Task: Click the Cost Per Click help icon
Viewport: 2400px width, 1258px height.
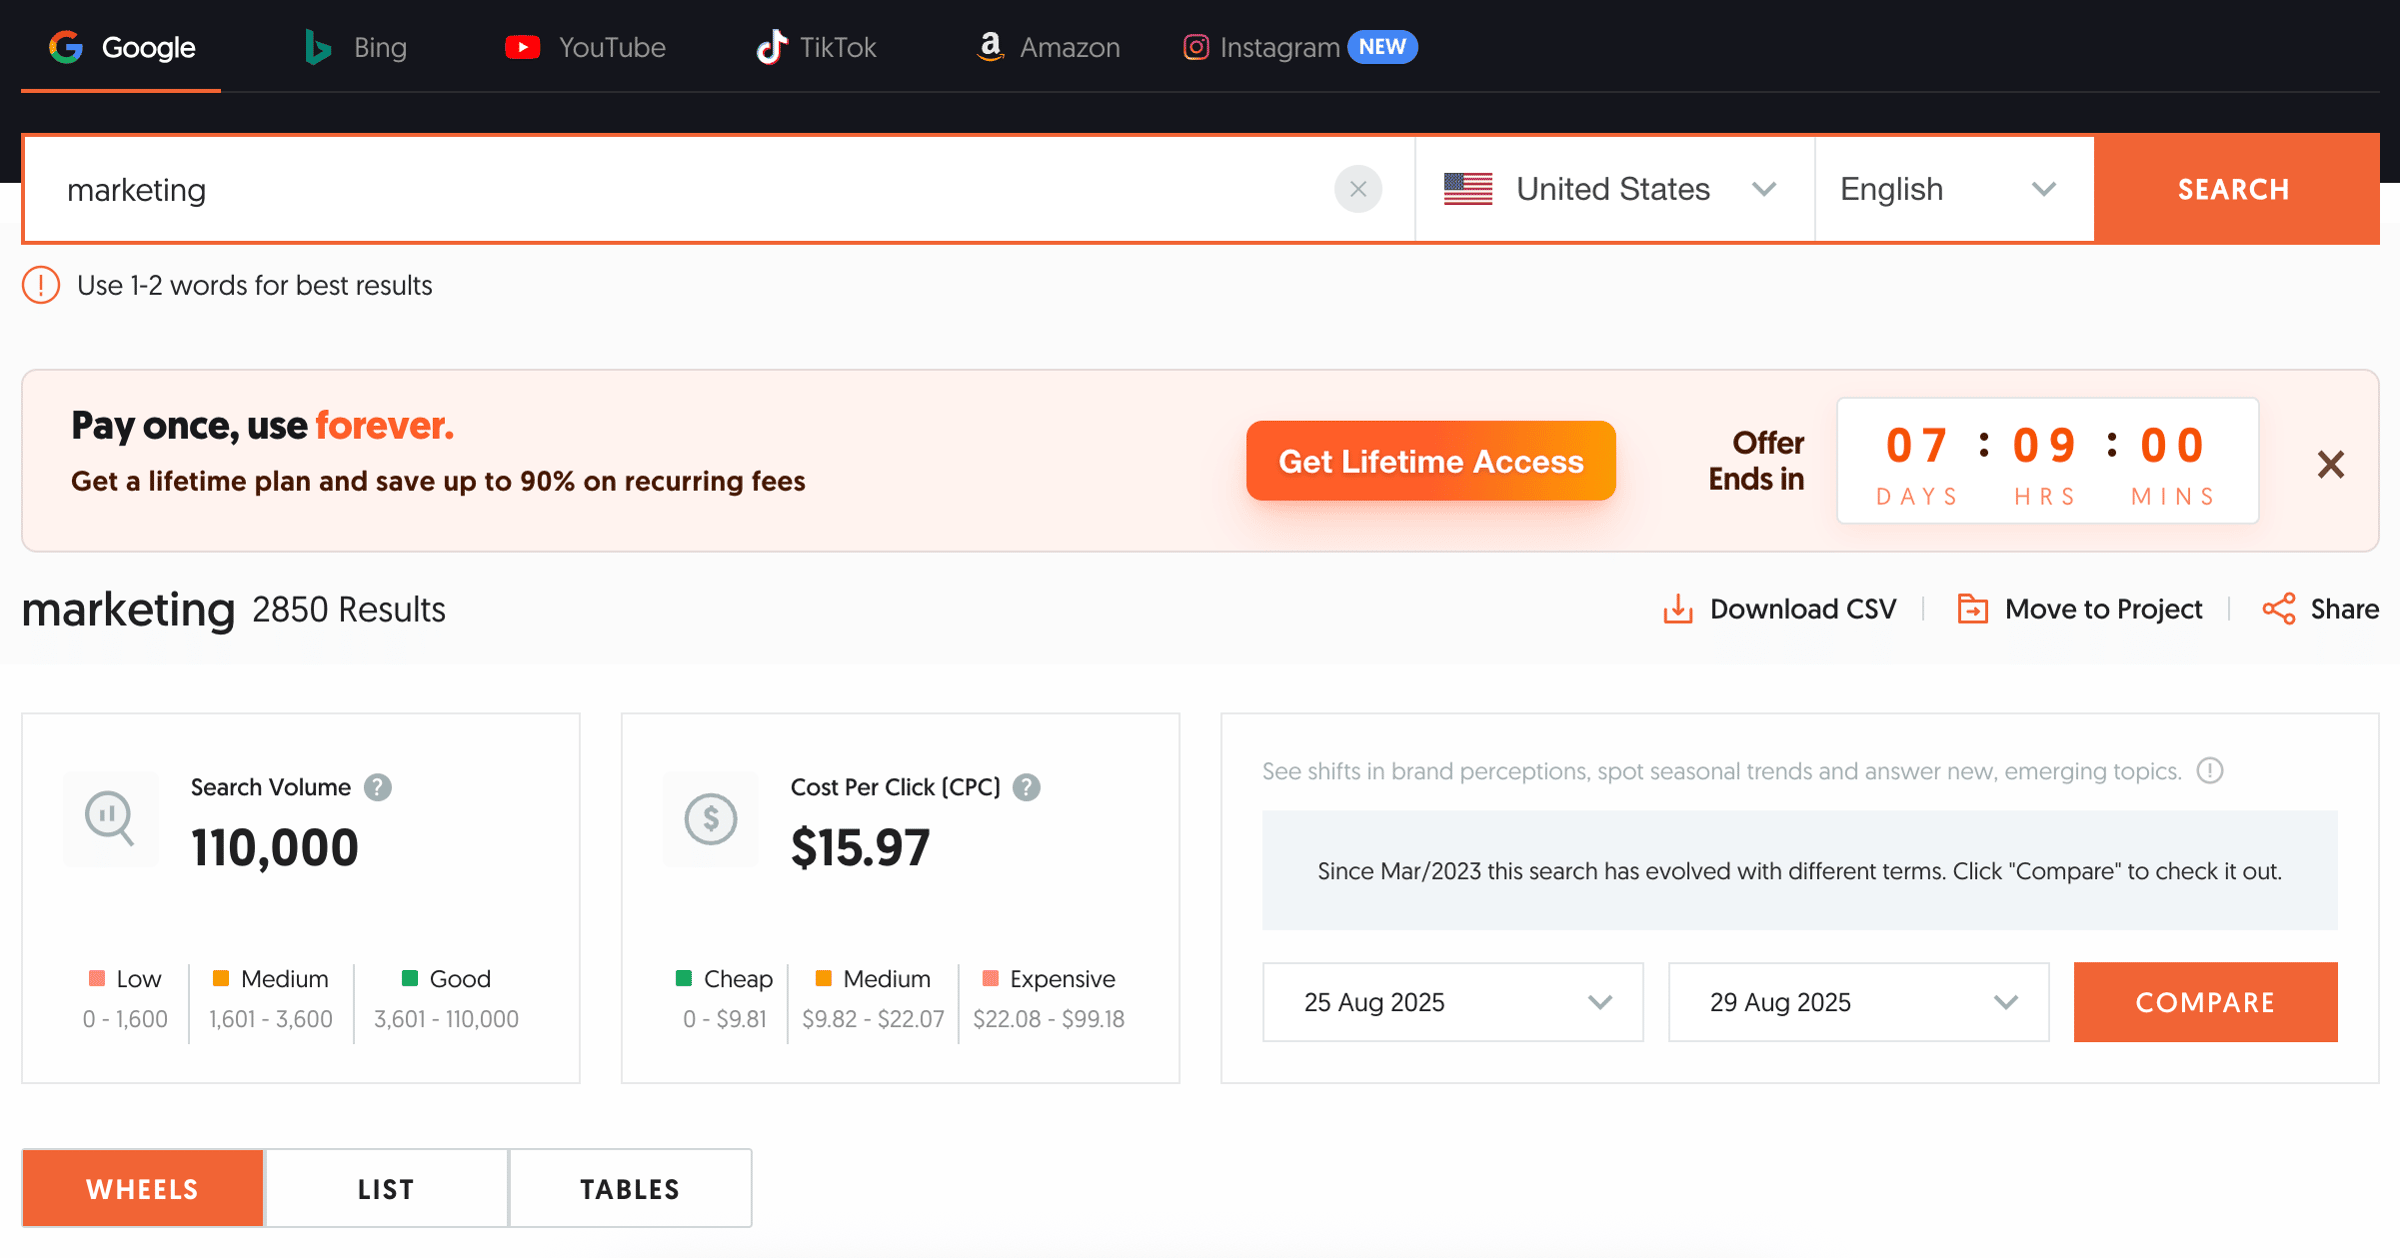Action: pyautogui.click(x=1026, y=787)
